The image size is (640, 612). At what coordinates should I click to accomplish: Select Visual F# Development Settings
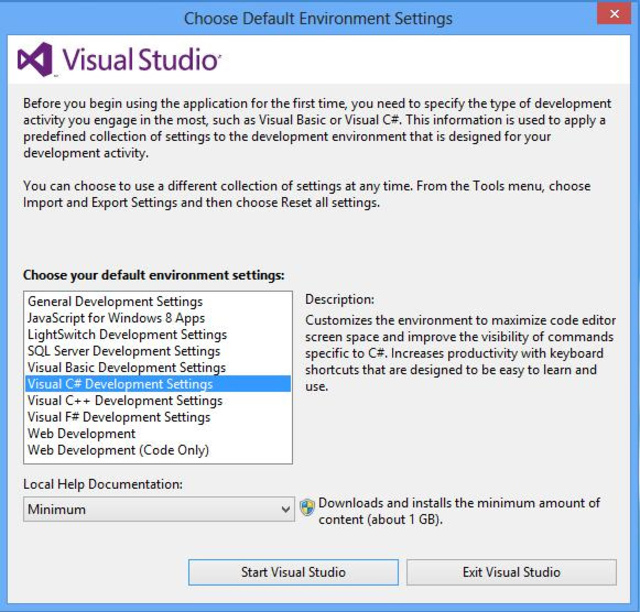pos(158,417)
